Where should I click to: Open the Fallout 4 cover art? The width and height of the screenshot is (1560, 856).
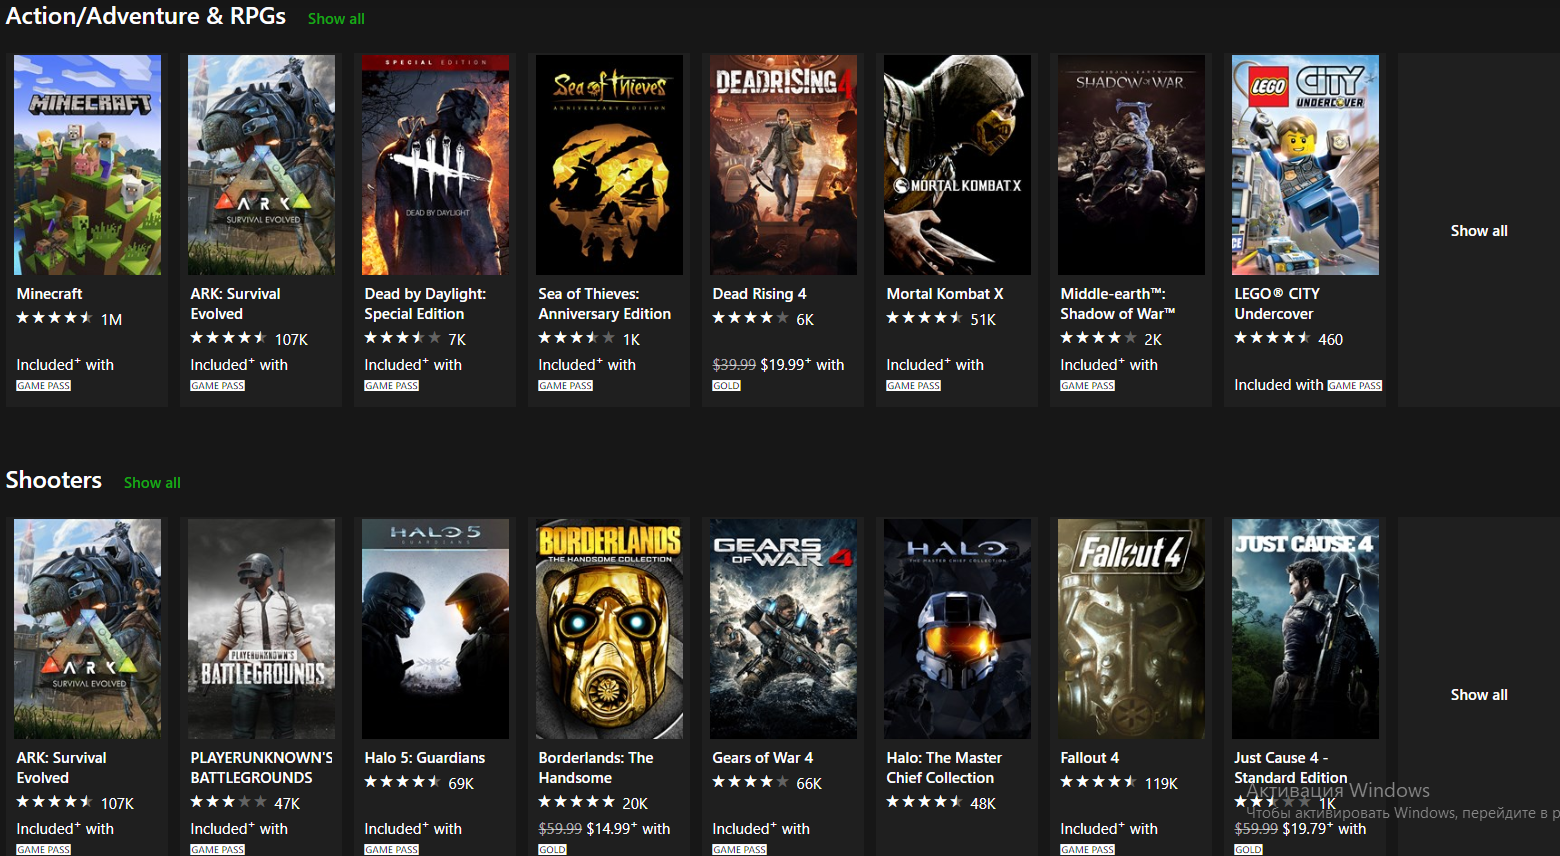(x=1131, y=629)
